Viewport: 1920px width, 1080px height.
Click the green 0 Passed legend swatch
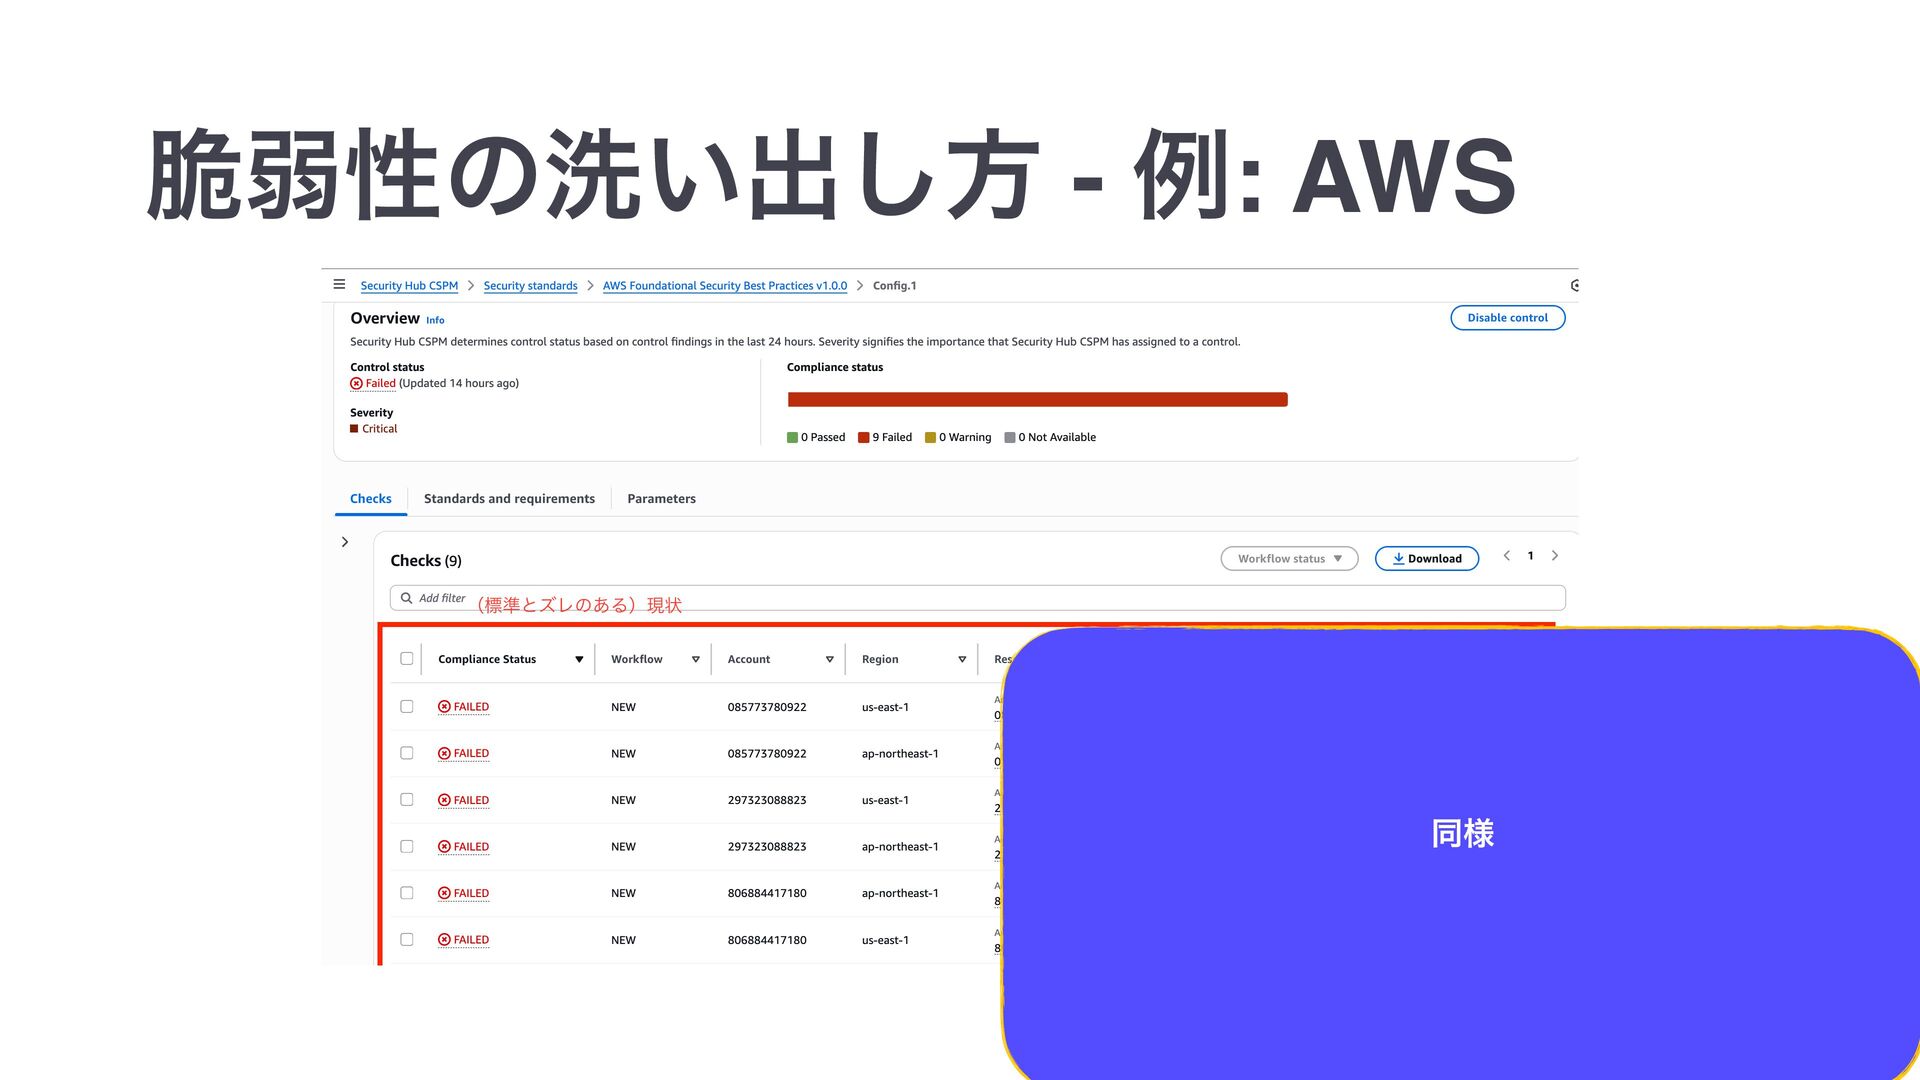pos(792,438)
